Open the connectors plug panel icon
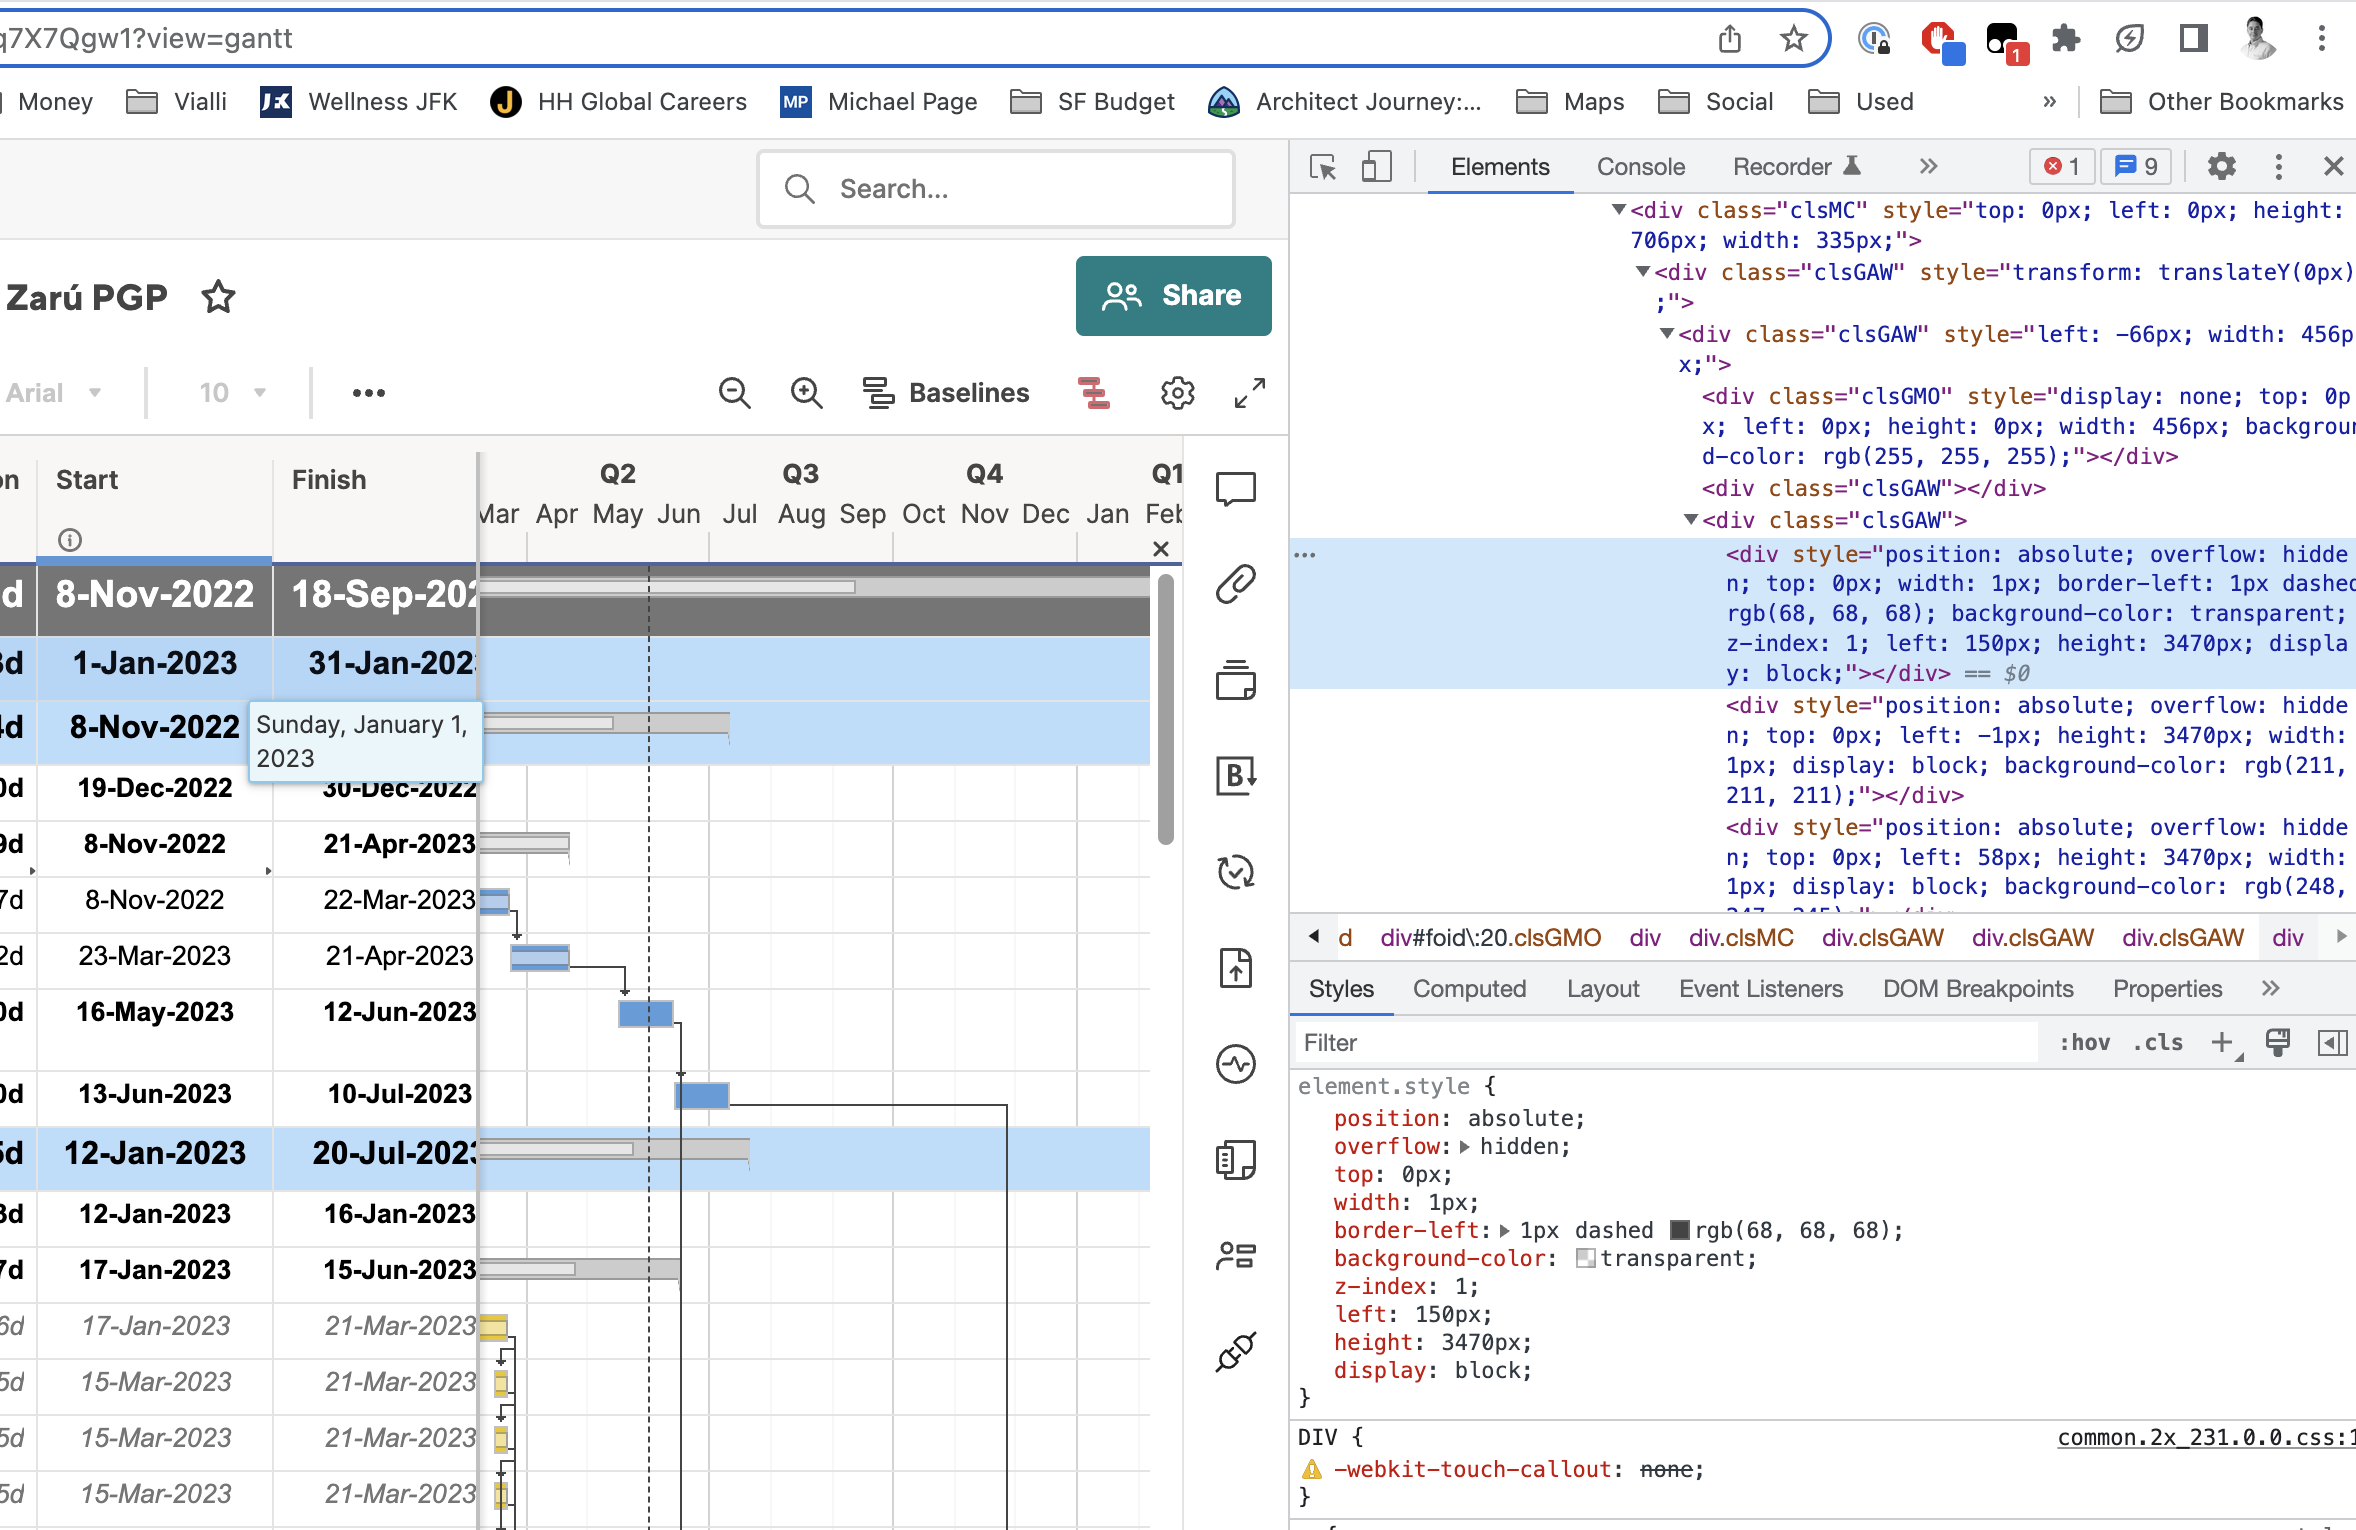 (1236, 1352)
